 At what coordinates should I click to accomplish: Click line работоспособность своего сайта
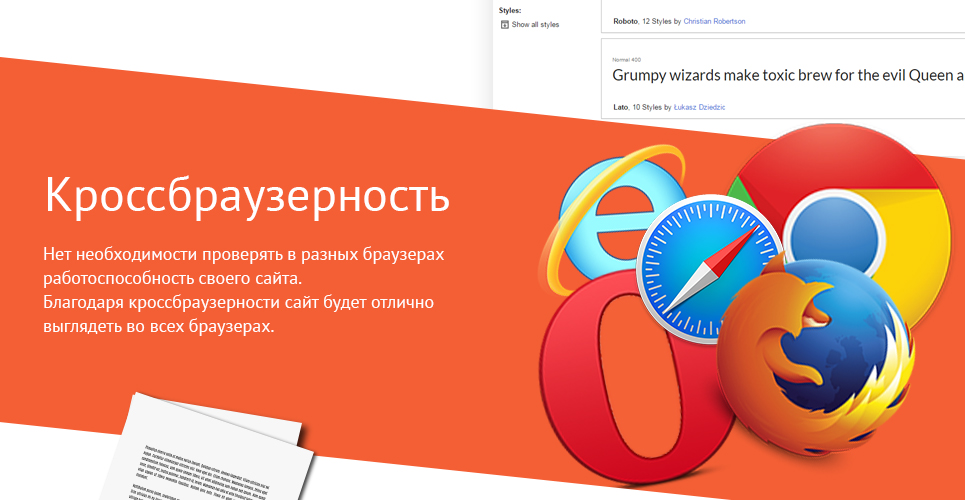click(x=174, y=278)
